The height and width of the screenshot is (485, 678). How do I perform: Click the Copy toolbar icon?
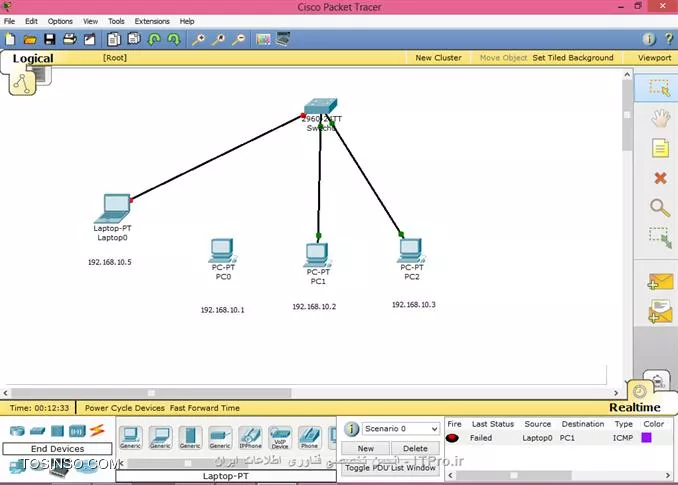(114, 40)
